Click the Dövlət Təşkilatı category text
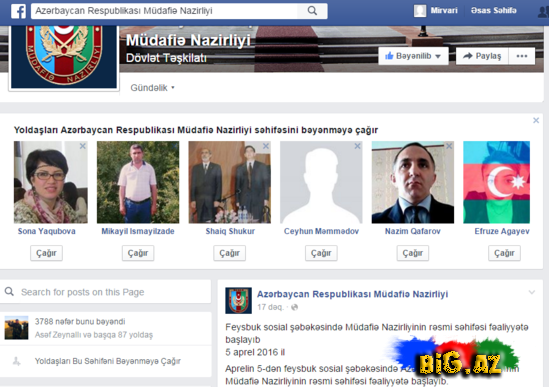Image resolution: width=549 pixels, height=387 pixels. point(166,58)
